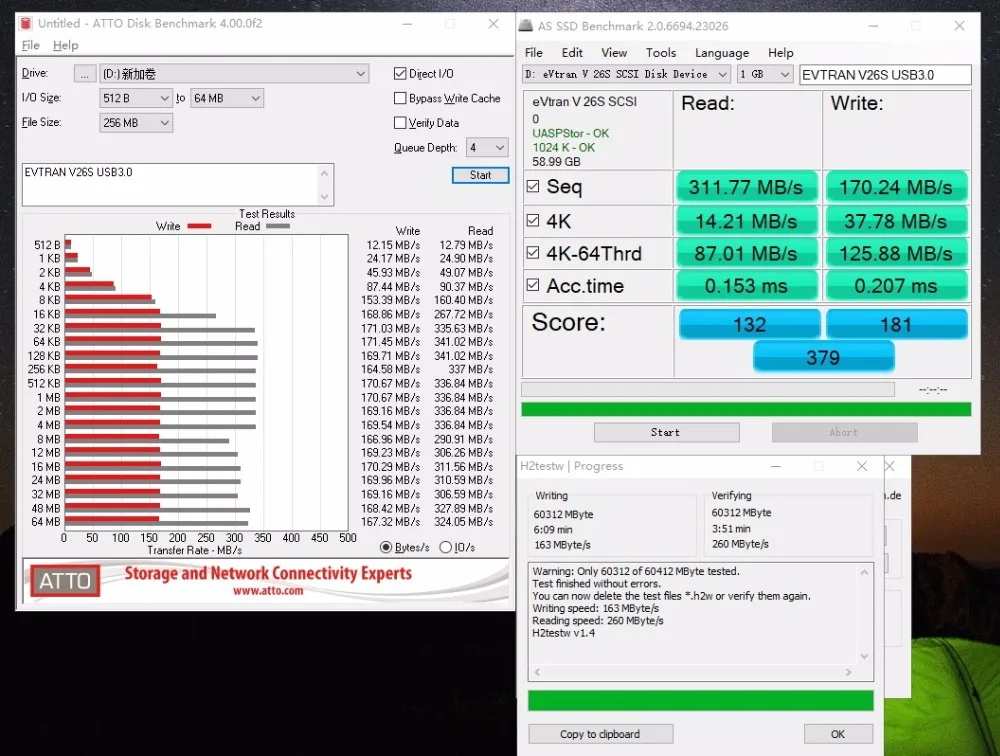Expand the File Size 256 MB dropdown
Viewport: 1000px width, 756px height.
(135, 122)
